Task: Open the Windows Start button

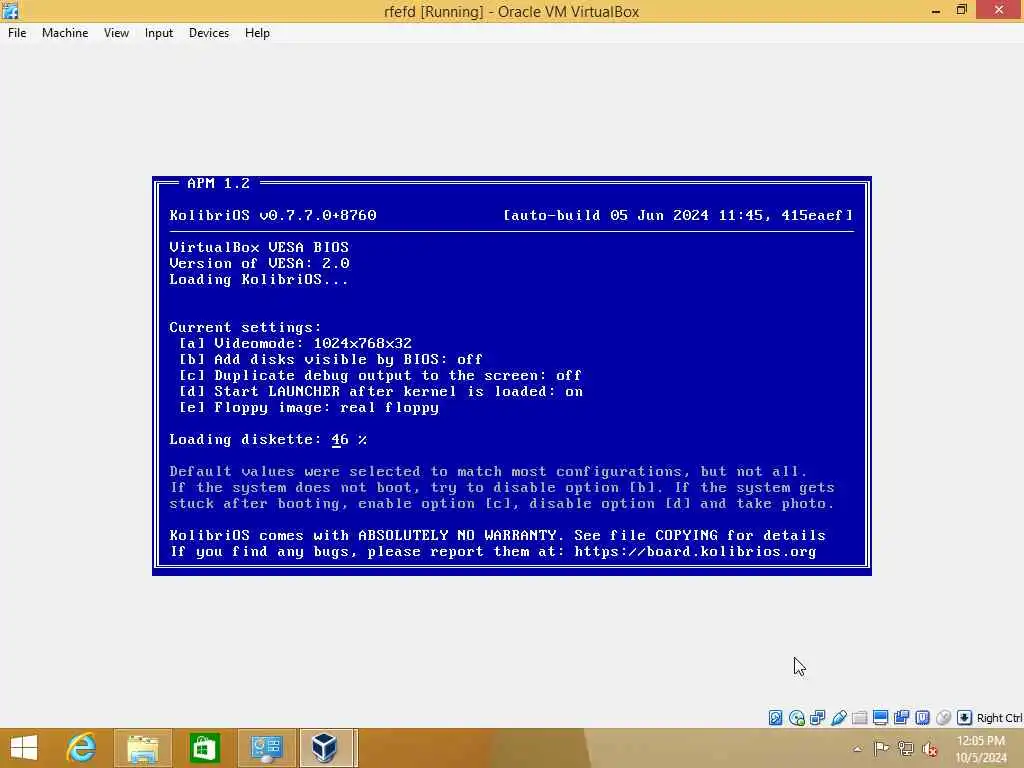Action: pyautogui.click(x=24, y=748)
